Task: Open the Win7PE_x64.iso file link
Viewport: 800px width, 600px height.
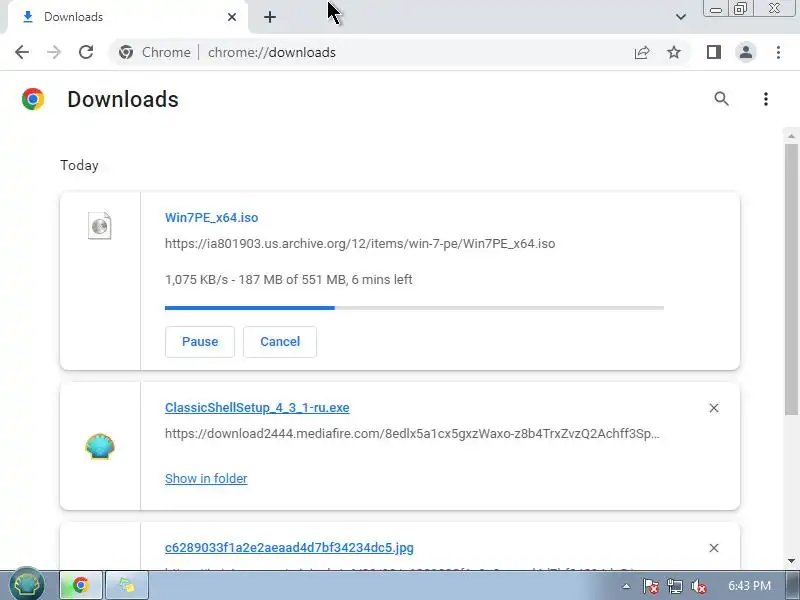Action: (211, 217)
